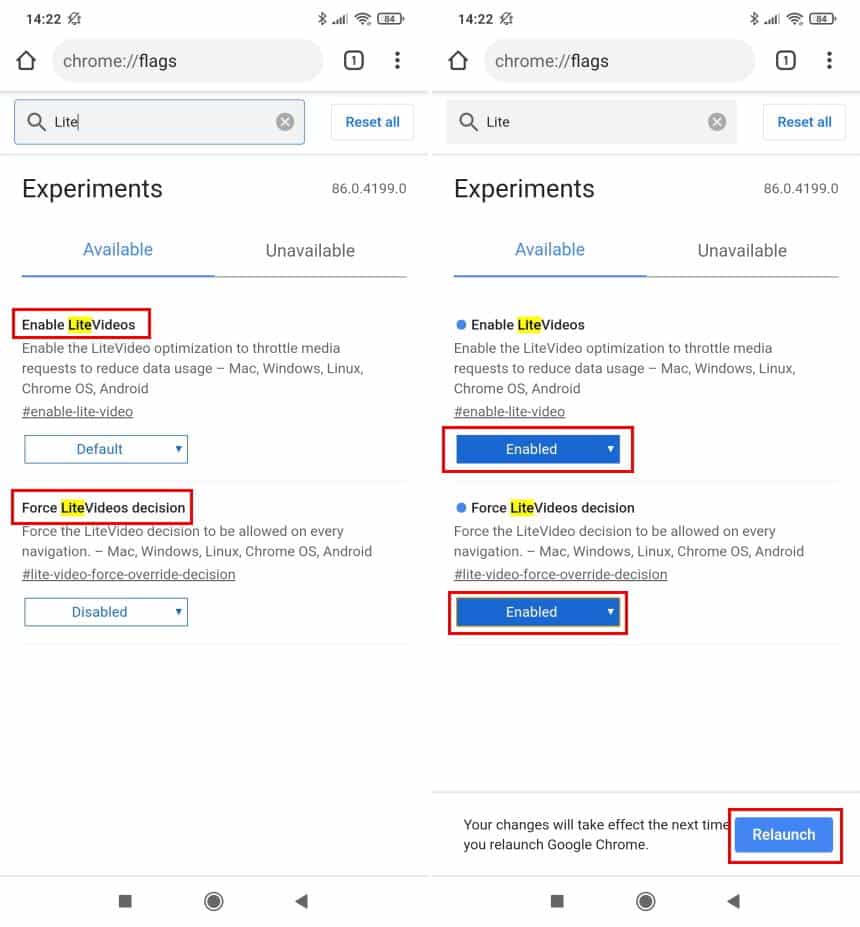Click the Relaunch button
The height and width of the screenshot is (927, 860).
[x=784, y=835]
